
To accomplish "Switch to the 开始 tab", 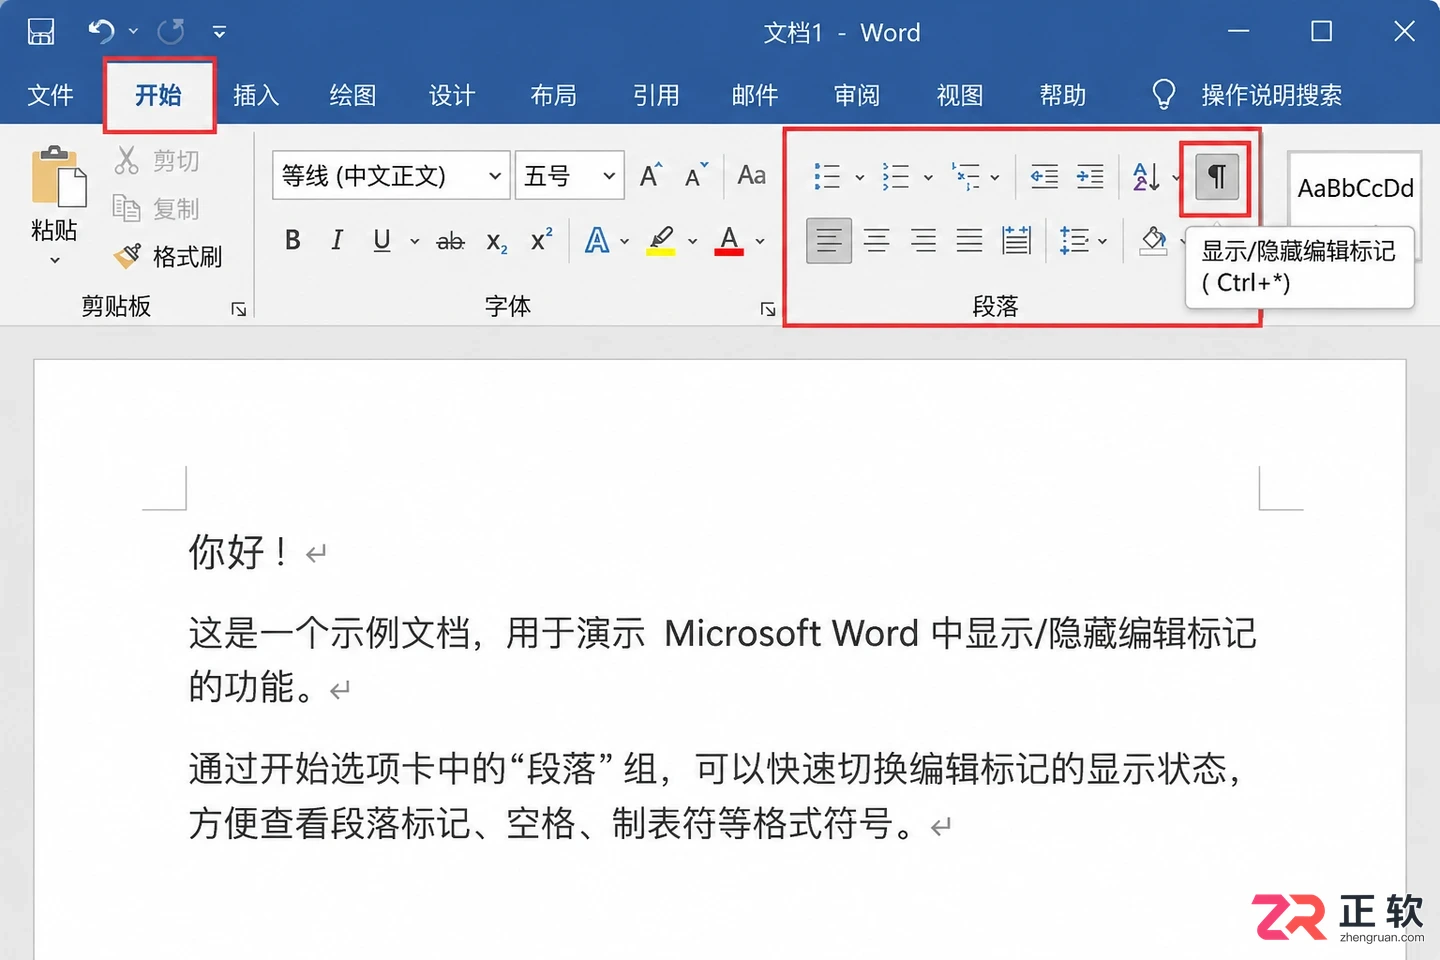I will [158, 95].
